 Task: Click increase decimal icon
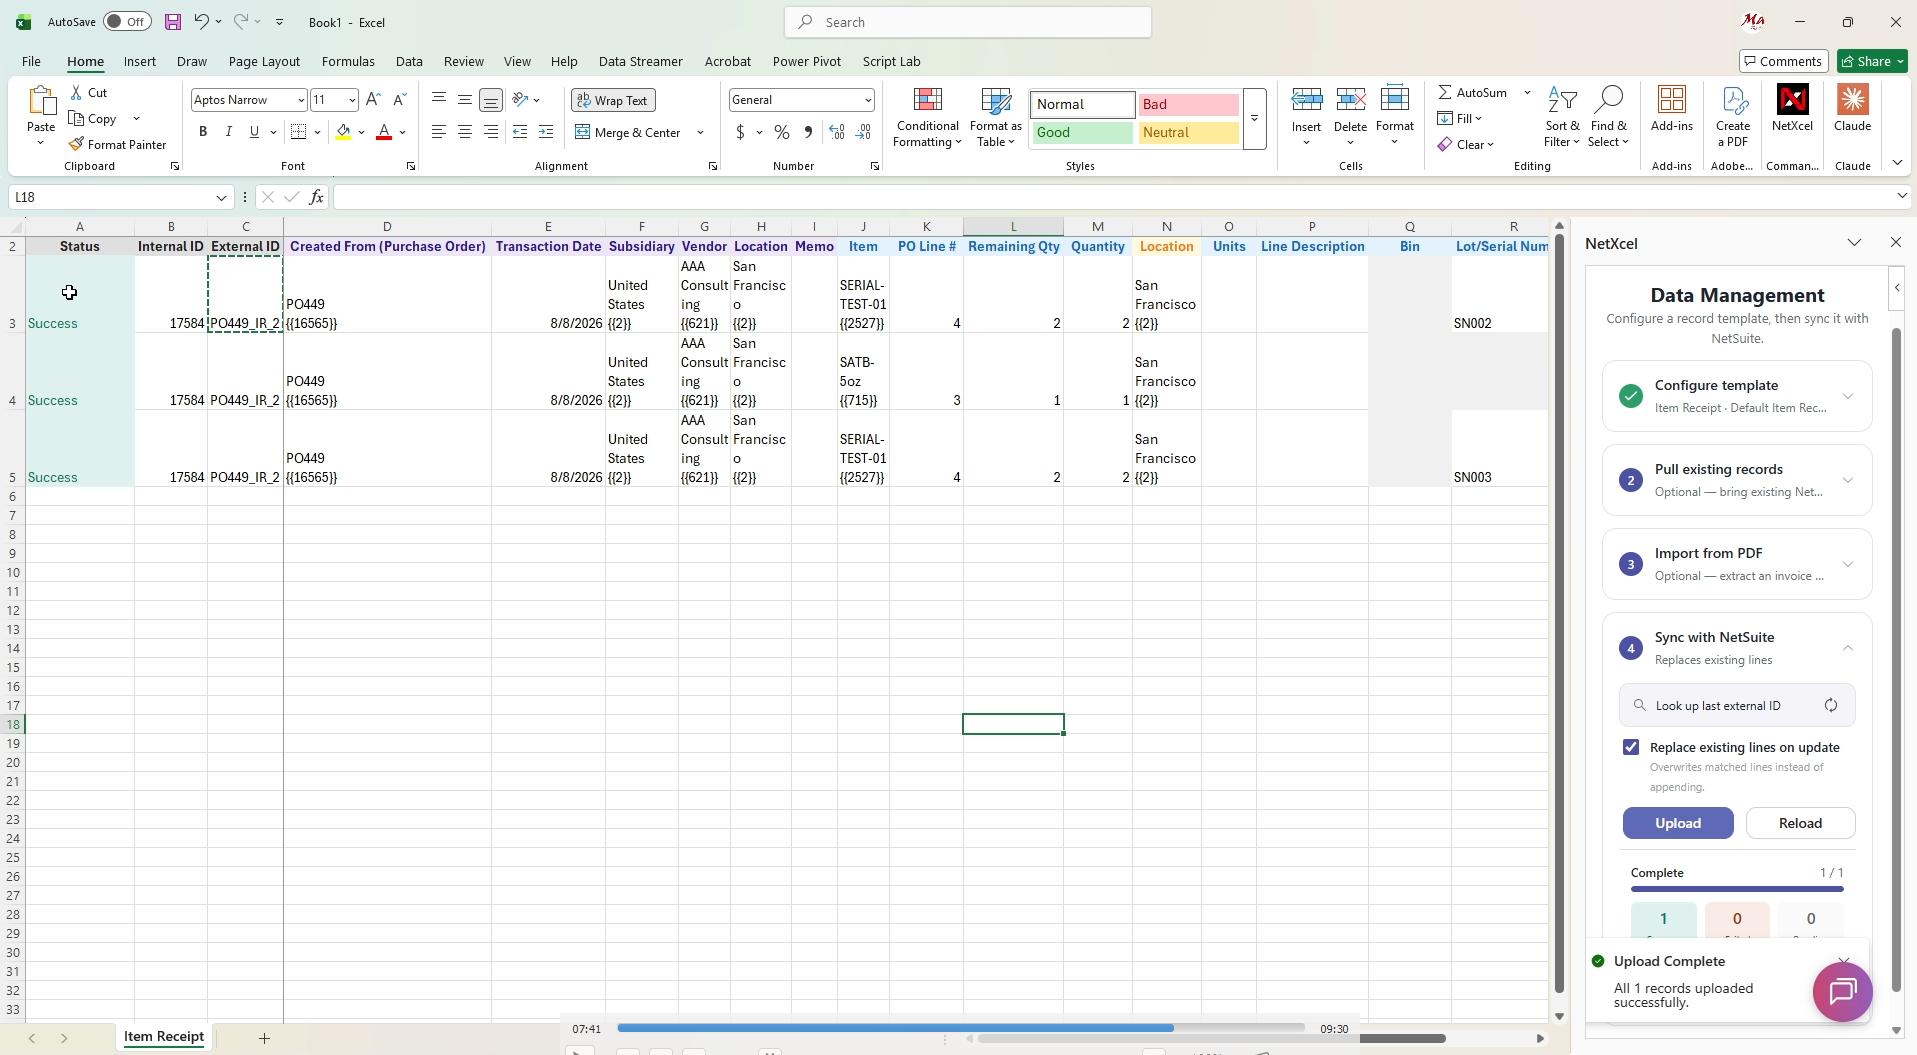tap(837, 132)
